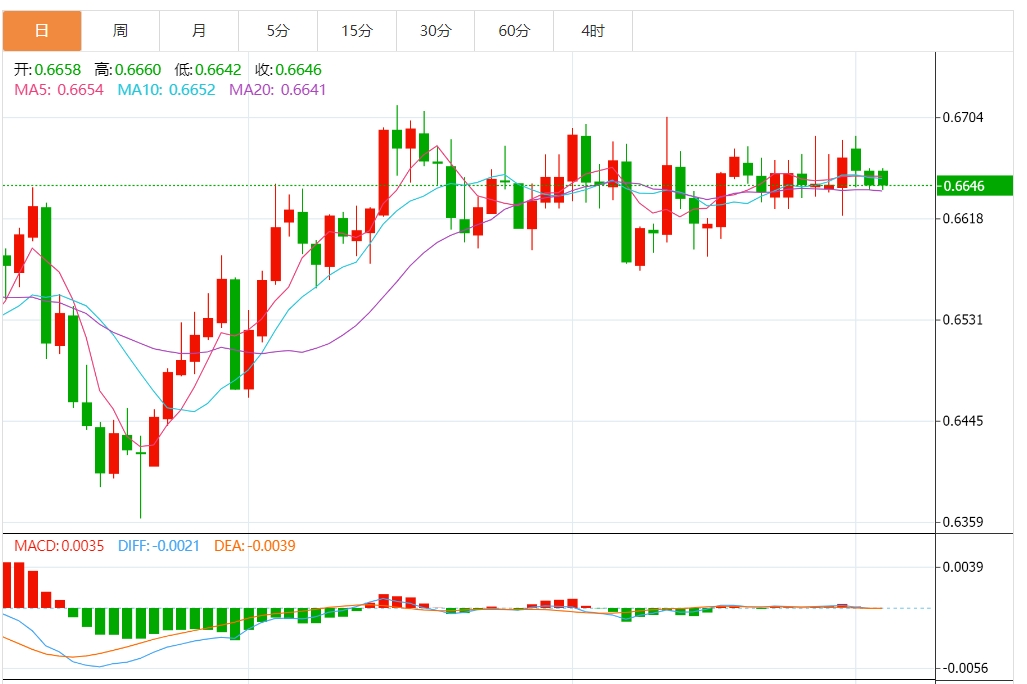Click the 0.6445 price axis label
Viewport: 1027px width, 684px height.
[963, 421]
